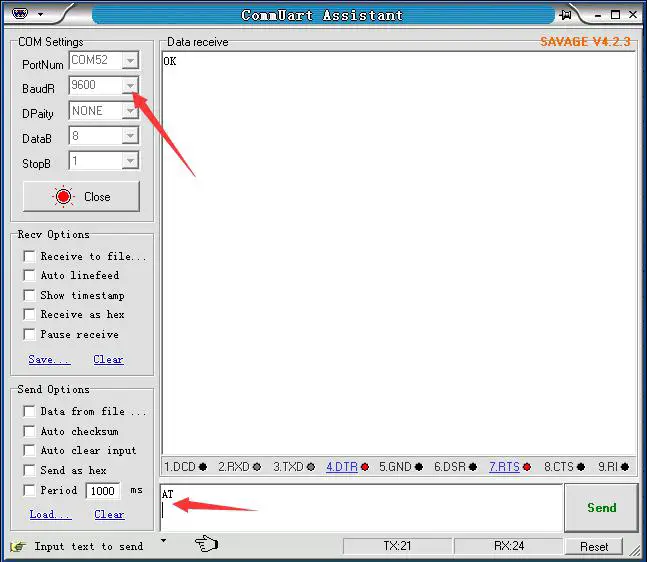This screenshot has width=647, height=562.
Task: Enable Auto clear input option
Action: point(29,450)
